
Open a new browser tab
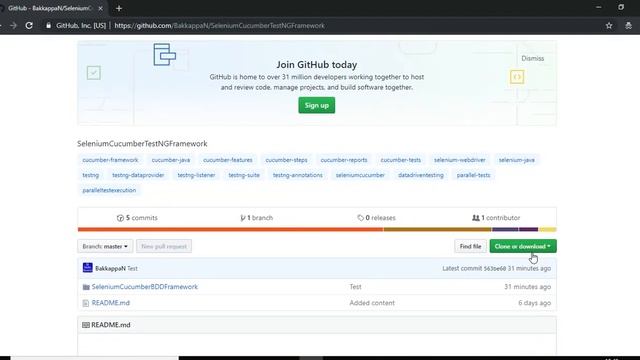tap(119, 8)
